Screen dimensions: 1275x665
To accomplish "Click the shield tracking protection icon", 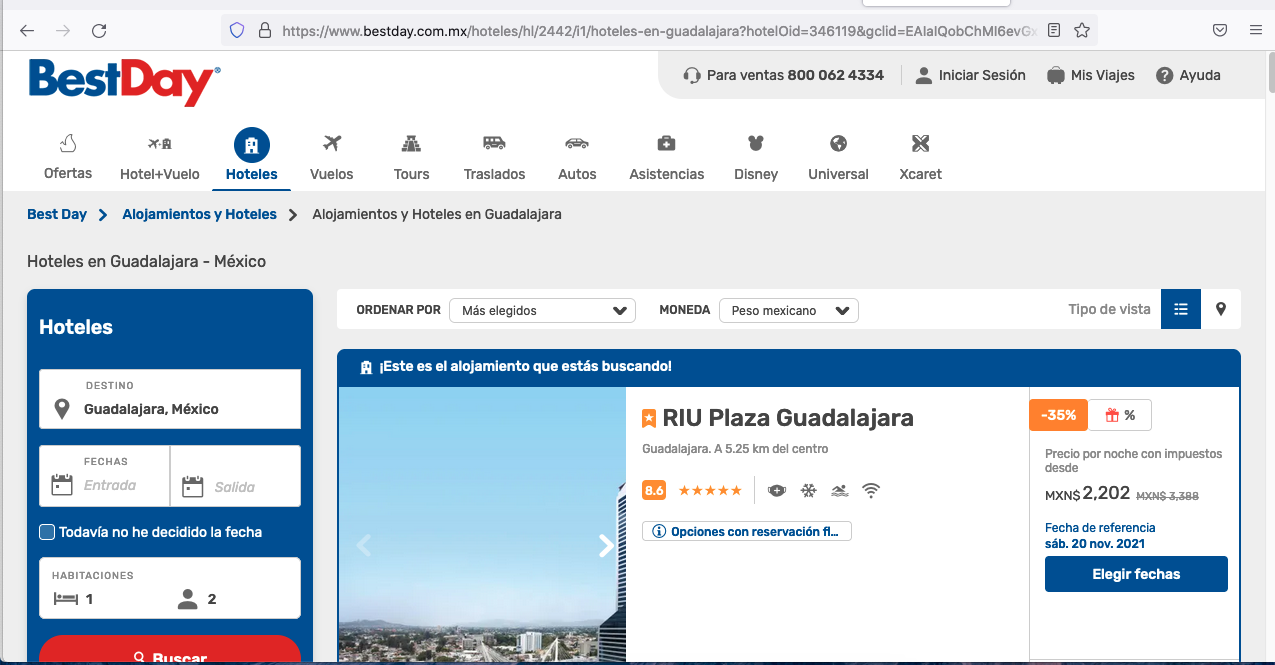I will (x=237, y=31).
